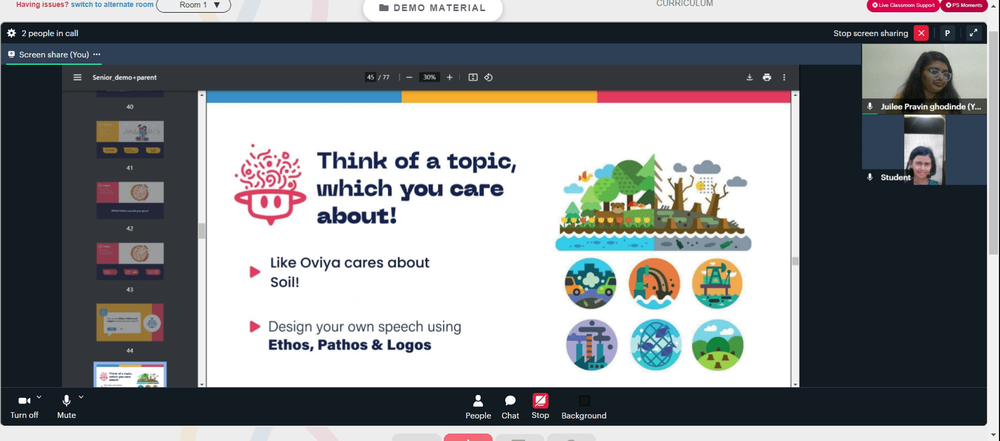Open Background settings
This screenshot has width=1000, height=441.
pyautogui.click(x=584, y=407)
